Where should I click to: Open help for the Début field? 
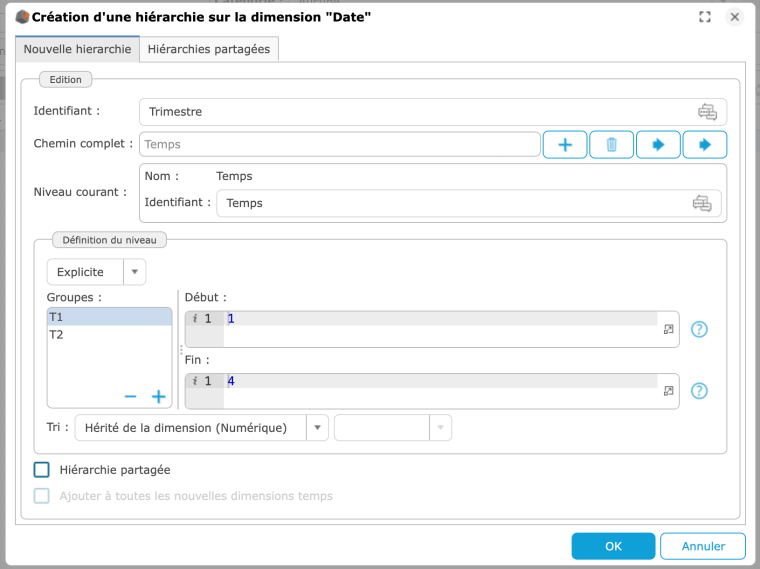pyautogui.click(x=699, y=329)
